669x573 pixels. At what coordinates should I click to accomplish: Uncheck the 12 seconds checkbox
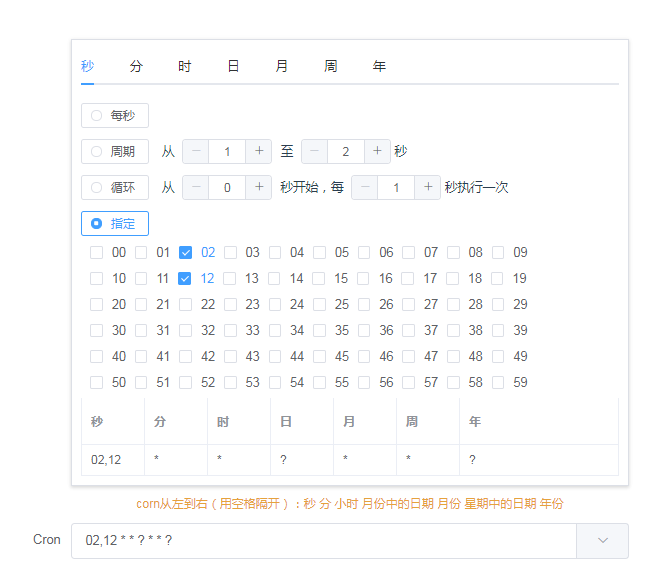click(185, 279)
